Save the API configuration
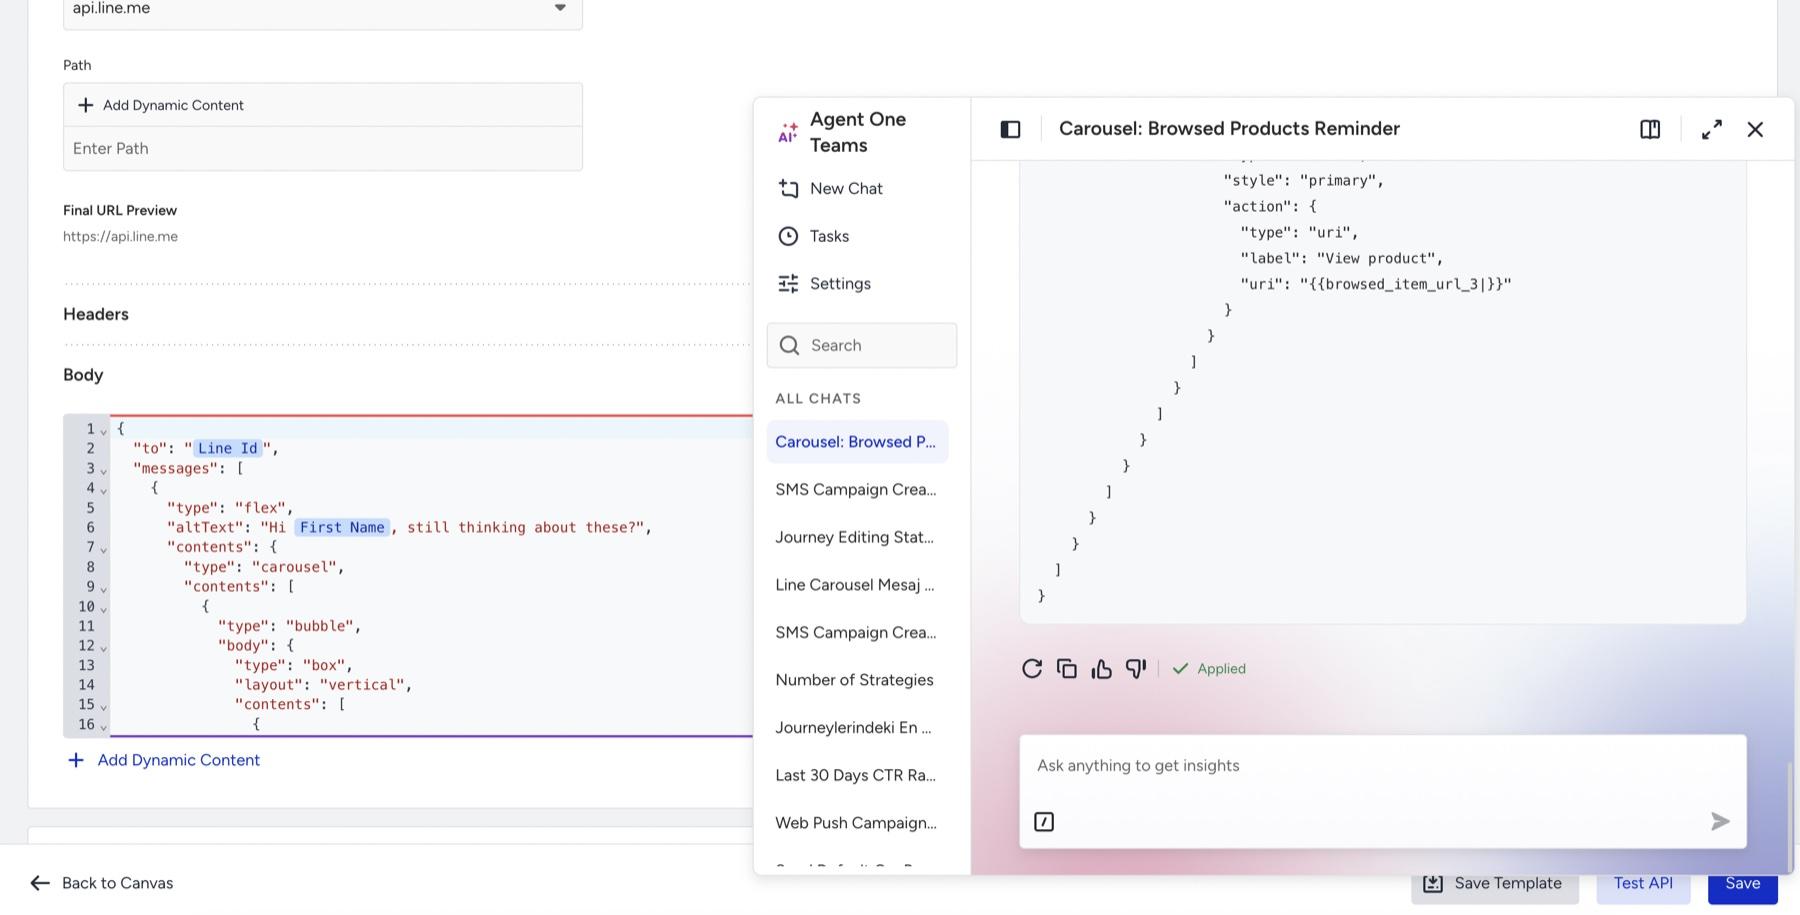1800x915 pixels. click(x=1742, y=884)
